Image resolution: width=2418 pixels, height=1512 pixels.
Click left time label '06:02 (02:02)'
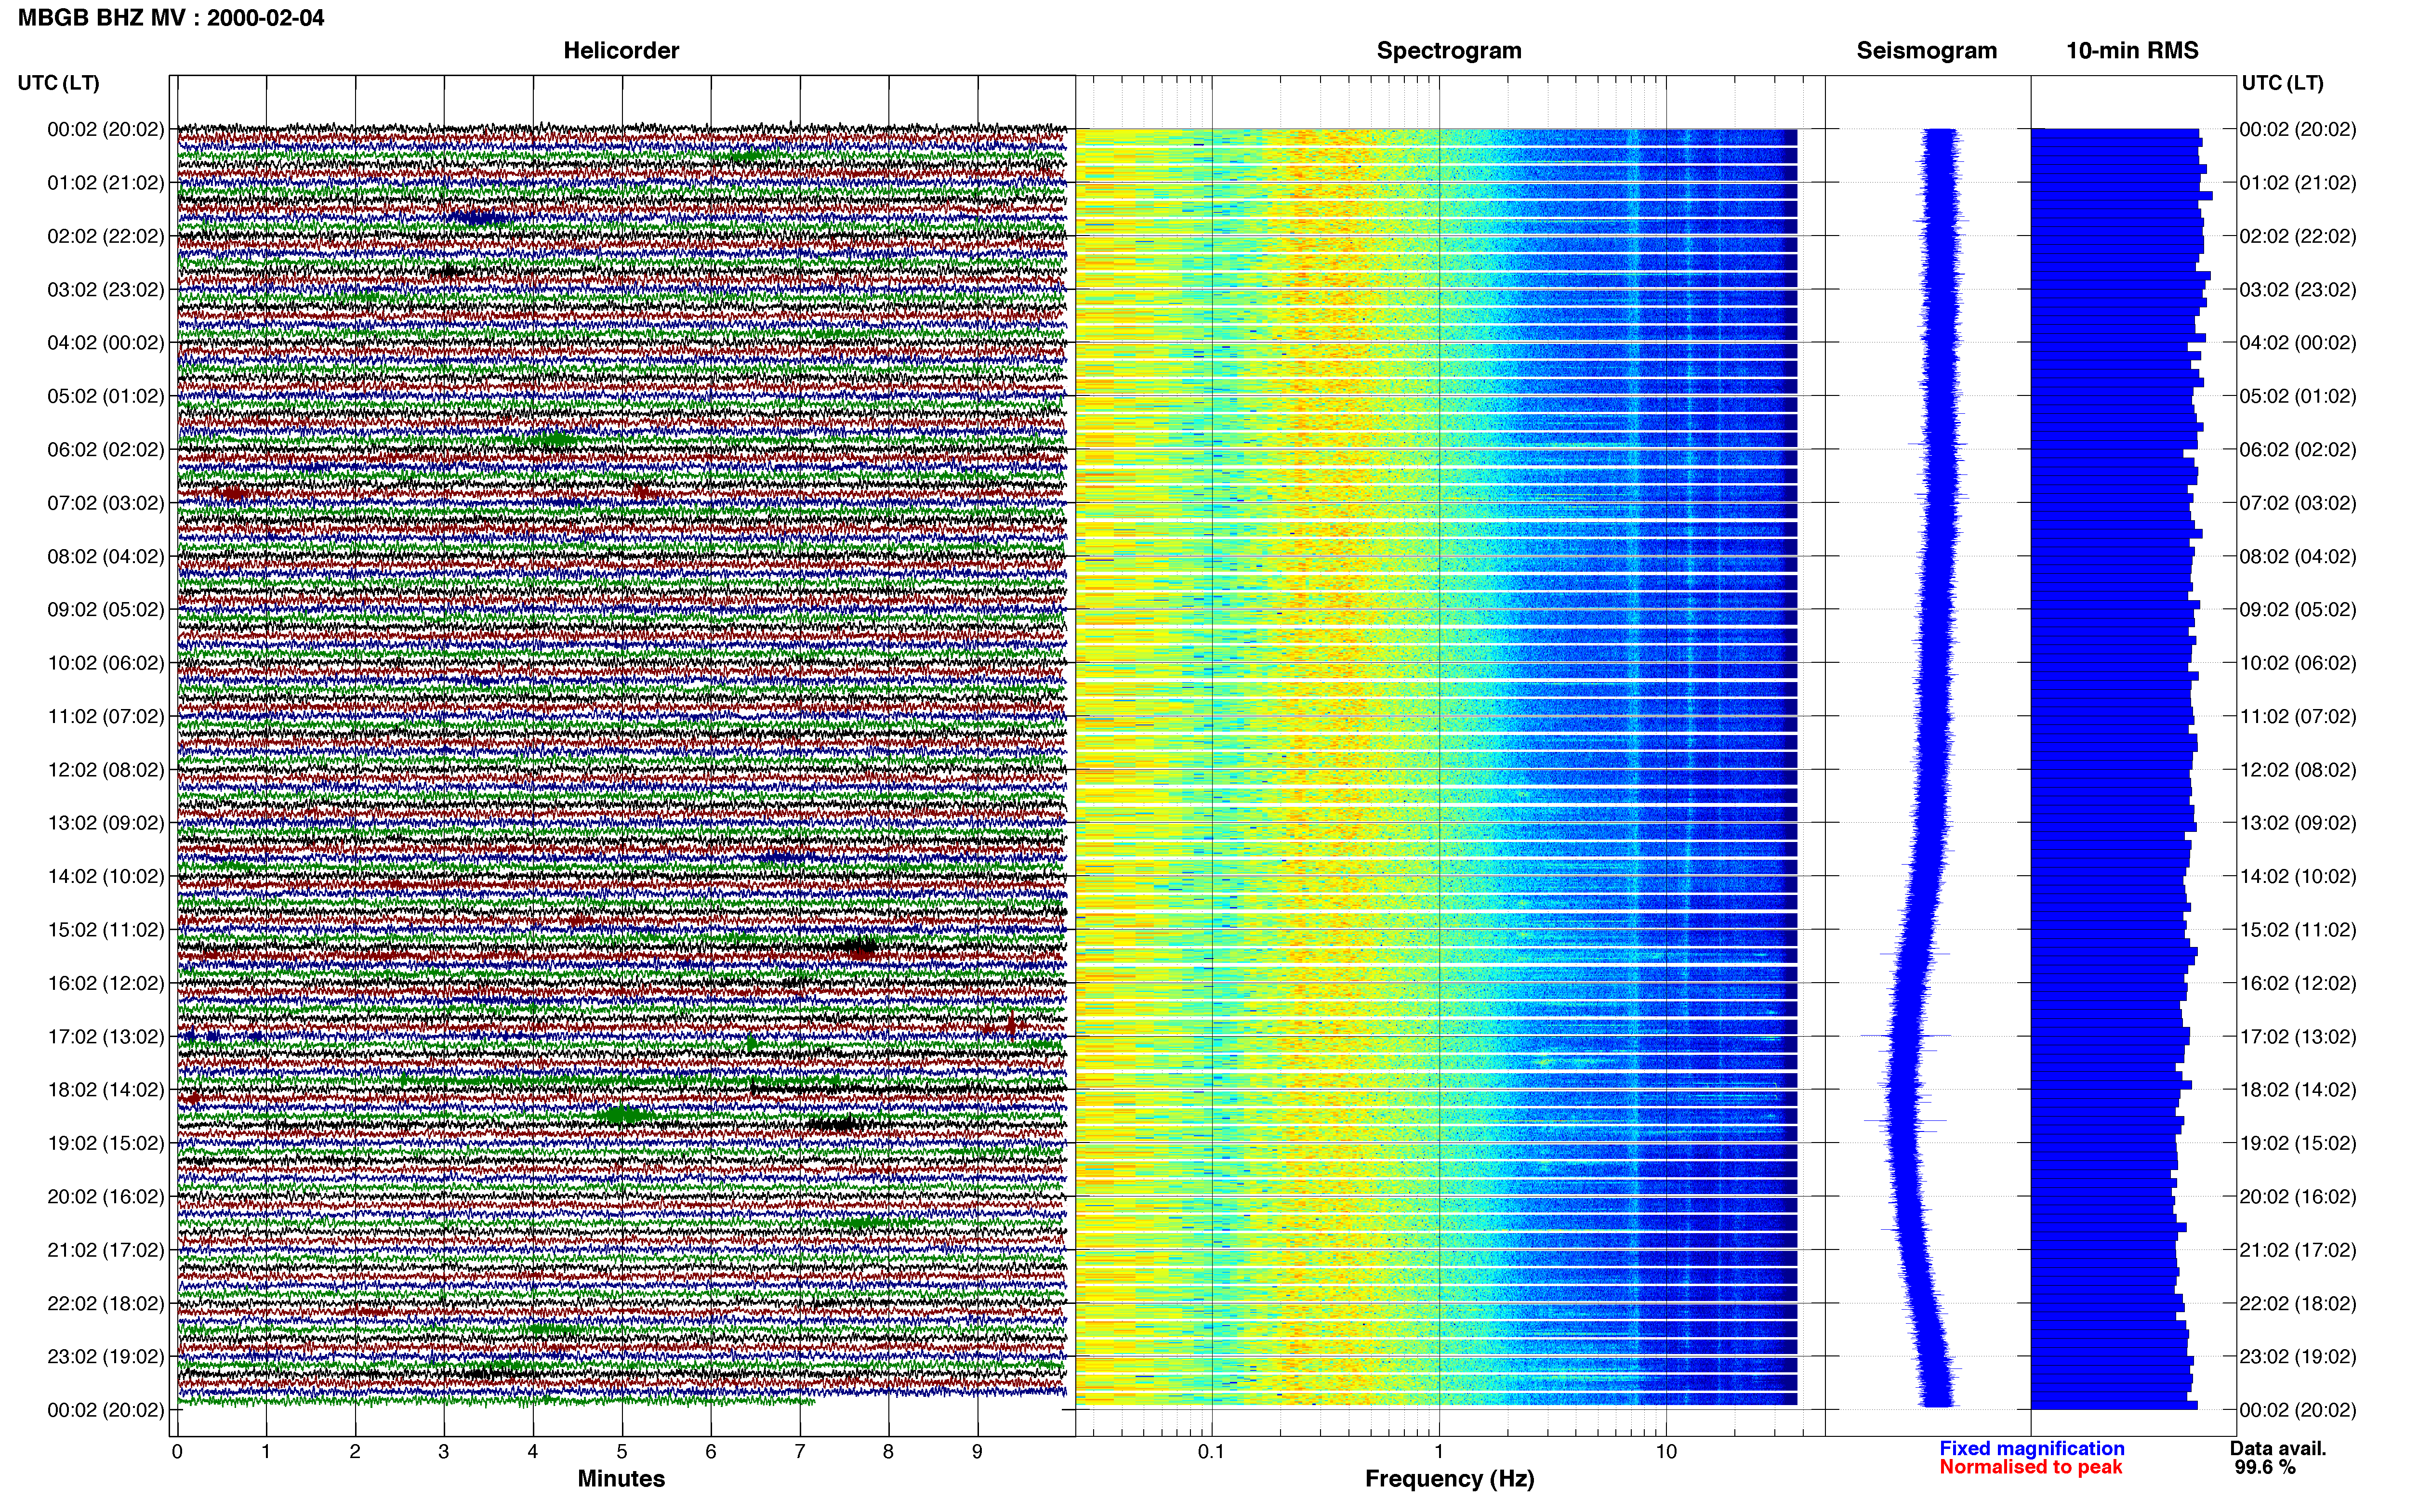point(106,450)
